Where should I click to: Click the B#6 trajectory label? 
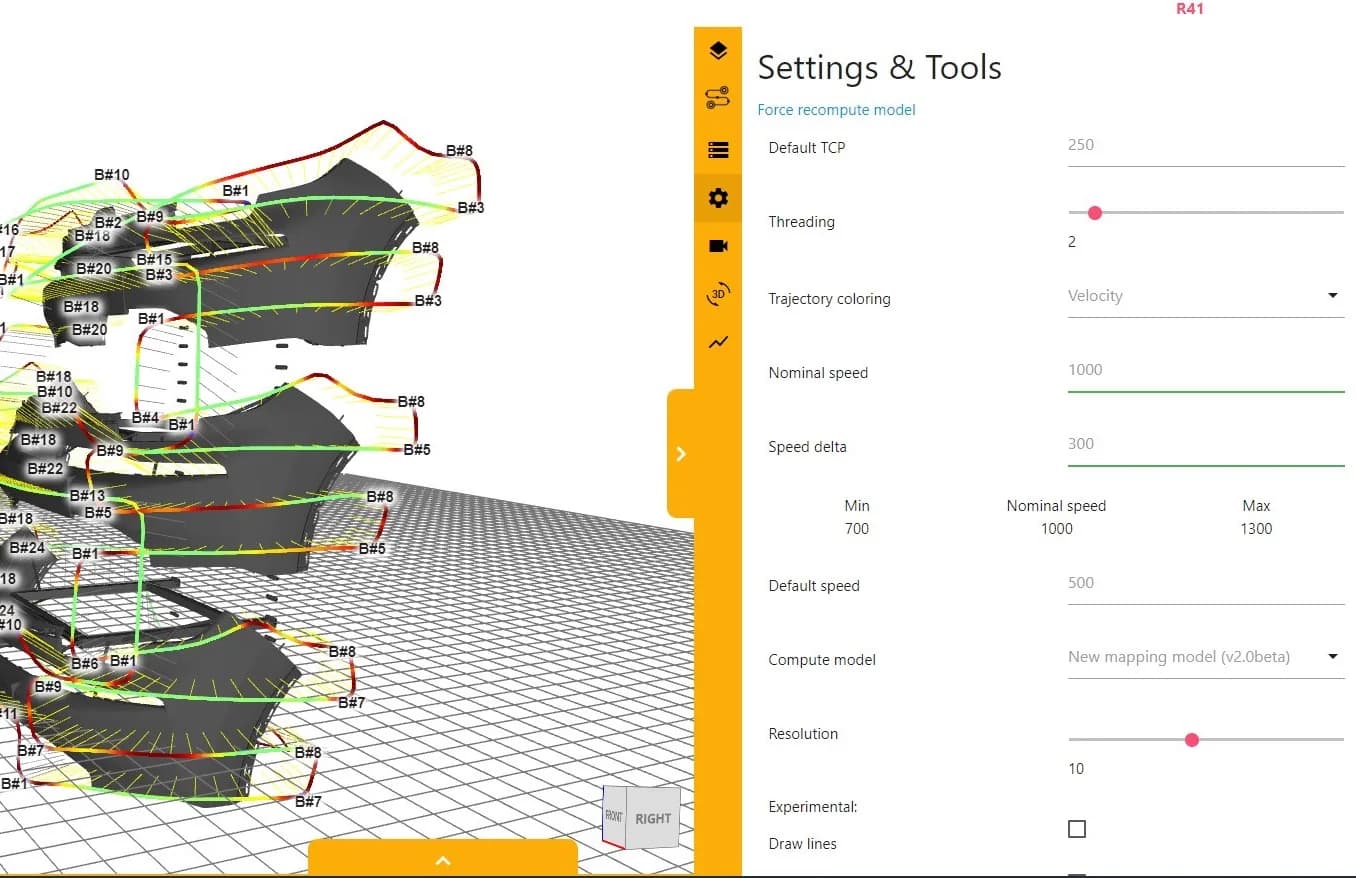pyautogui.click(x=85, y=664)
